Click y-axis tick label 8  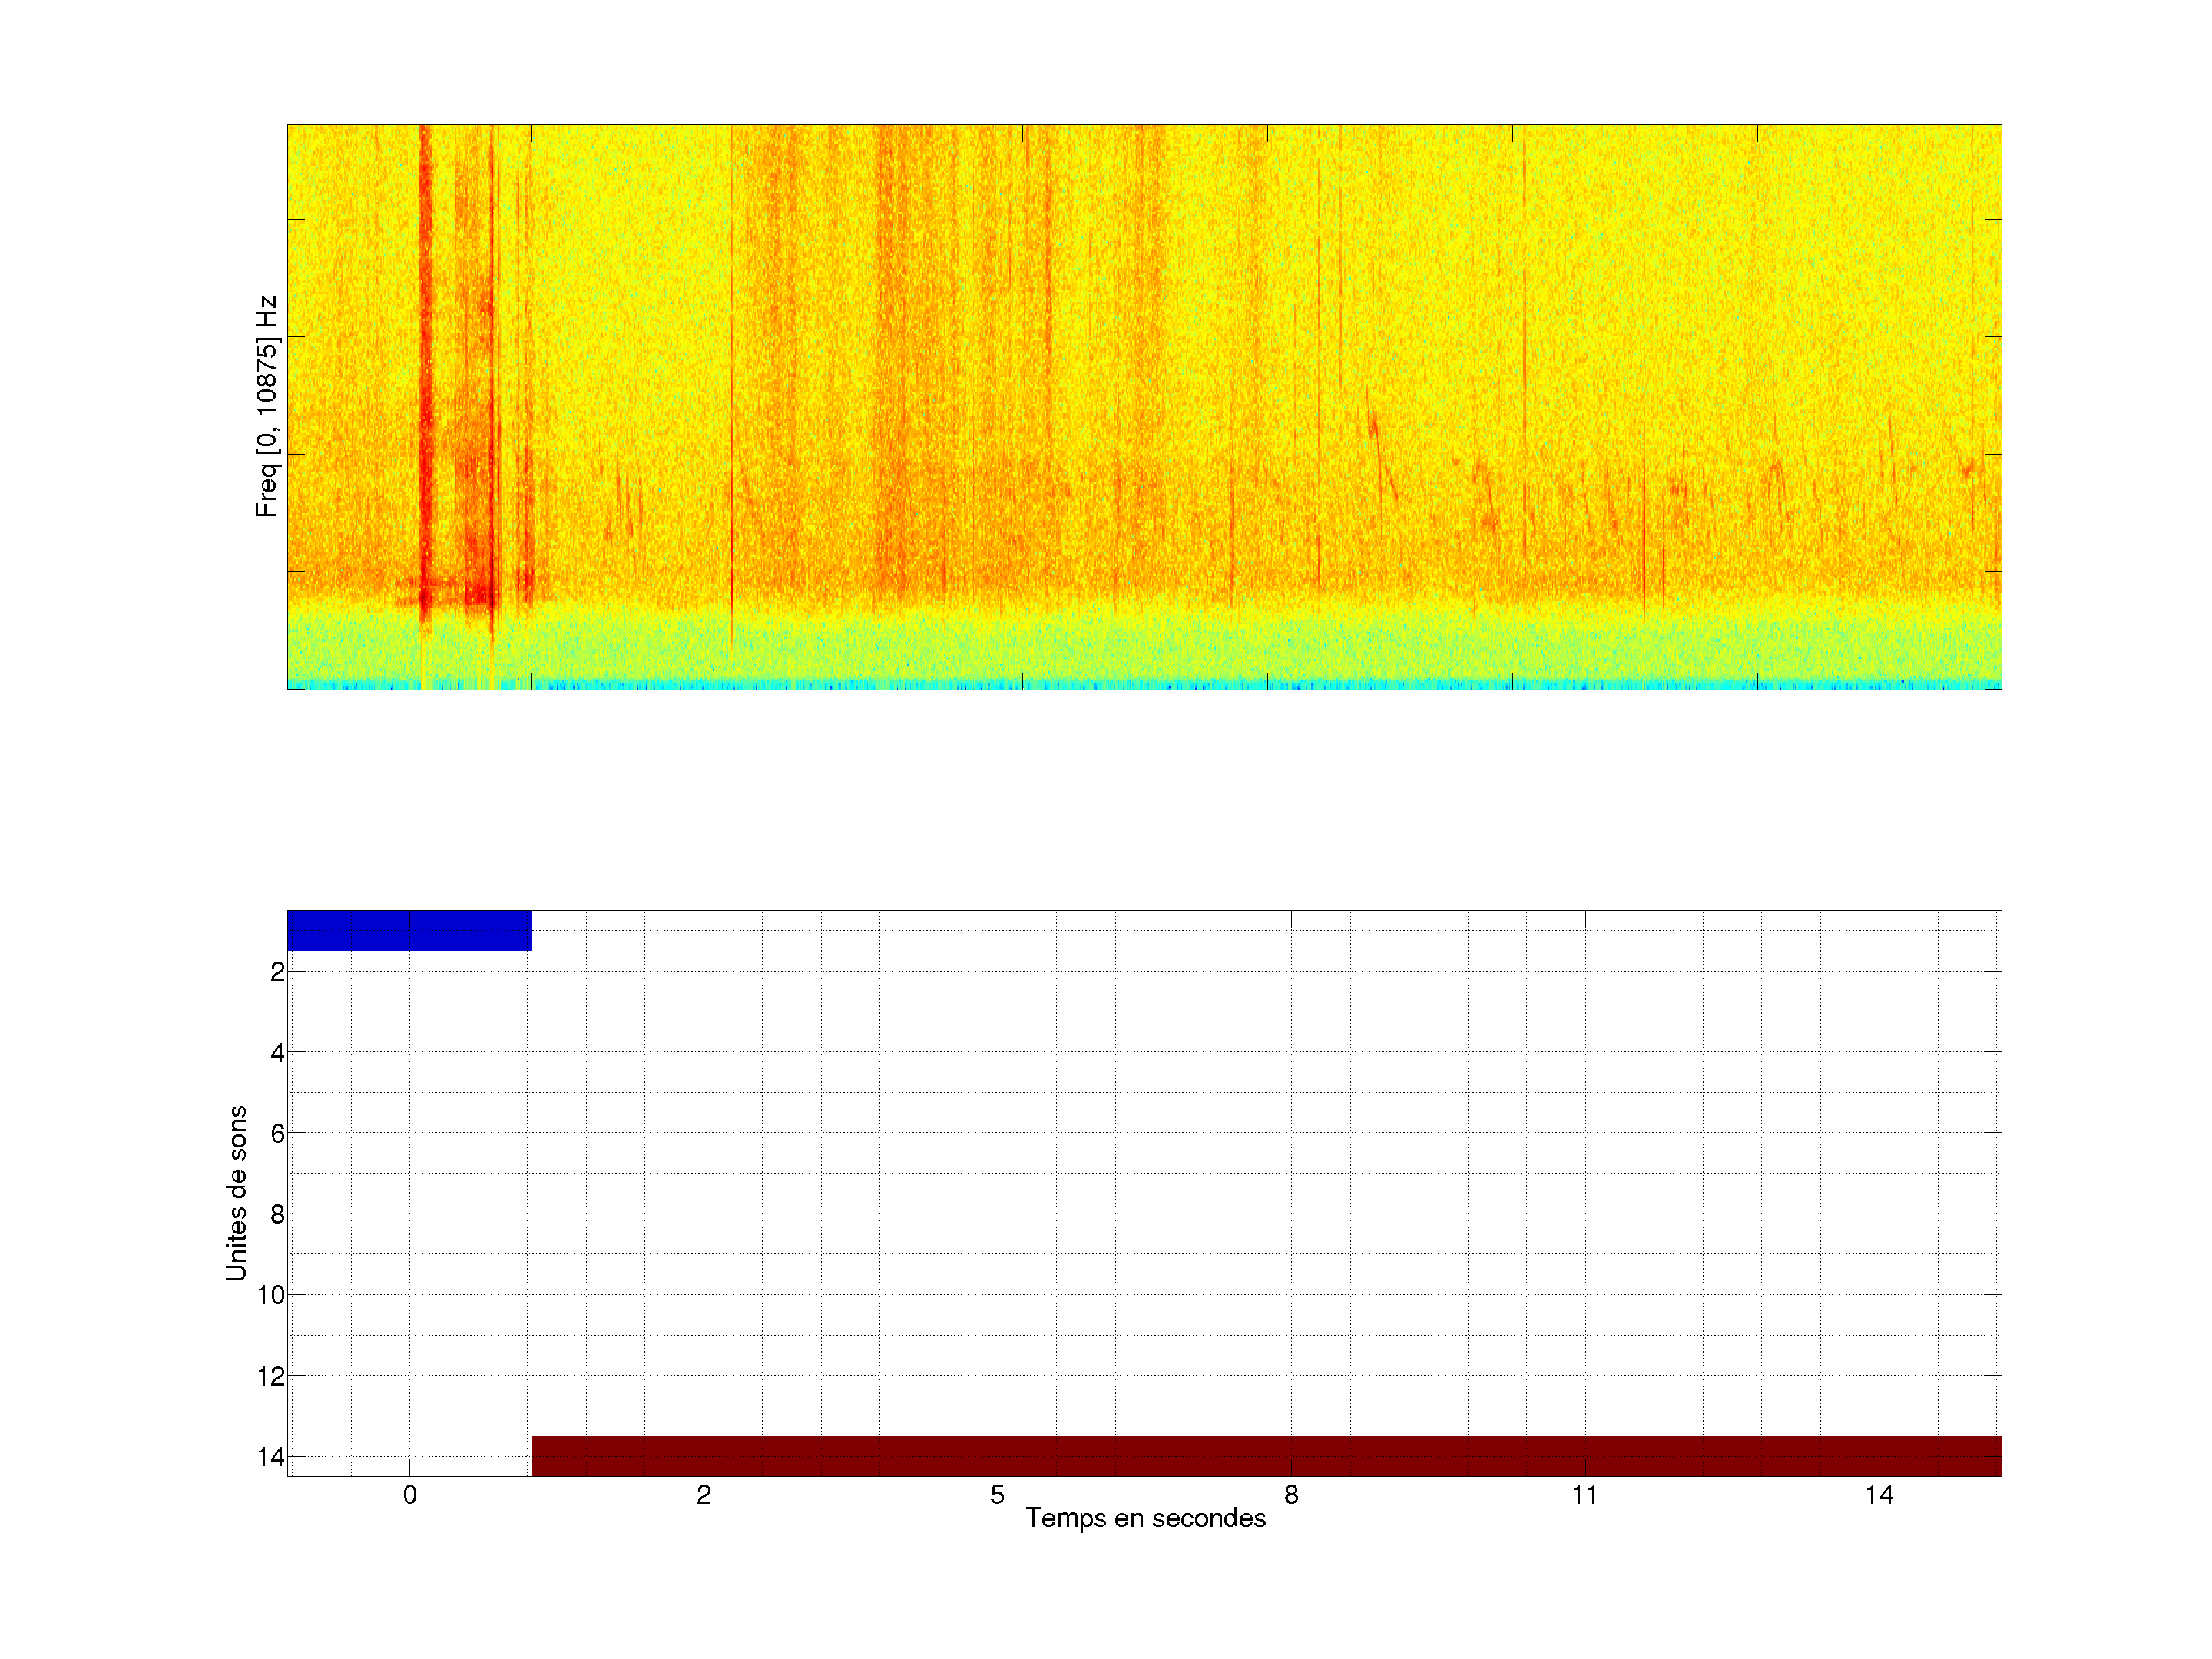click(277, 1215)
